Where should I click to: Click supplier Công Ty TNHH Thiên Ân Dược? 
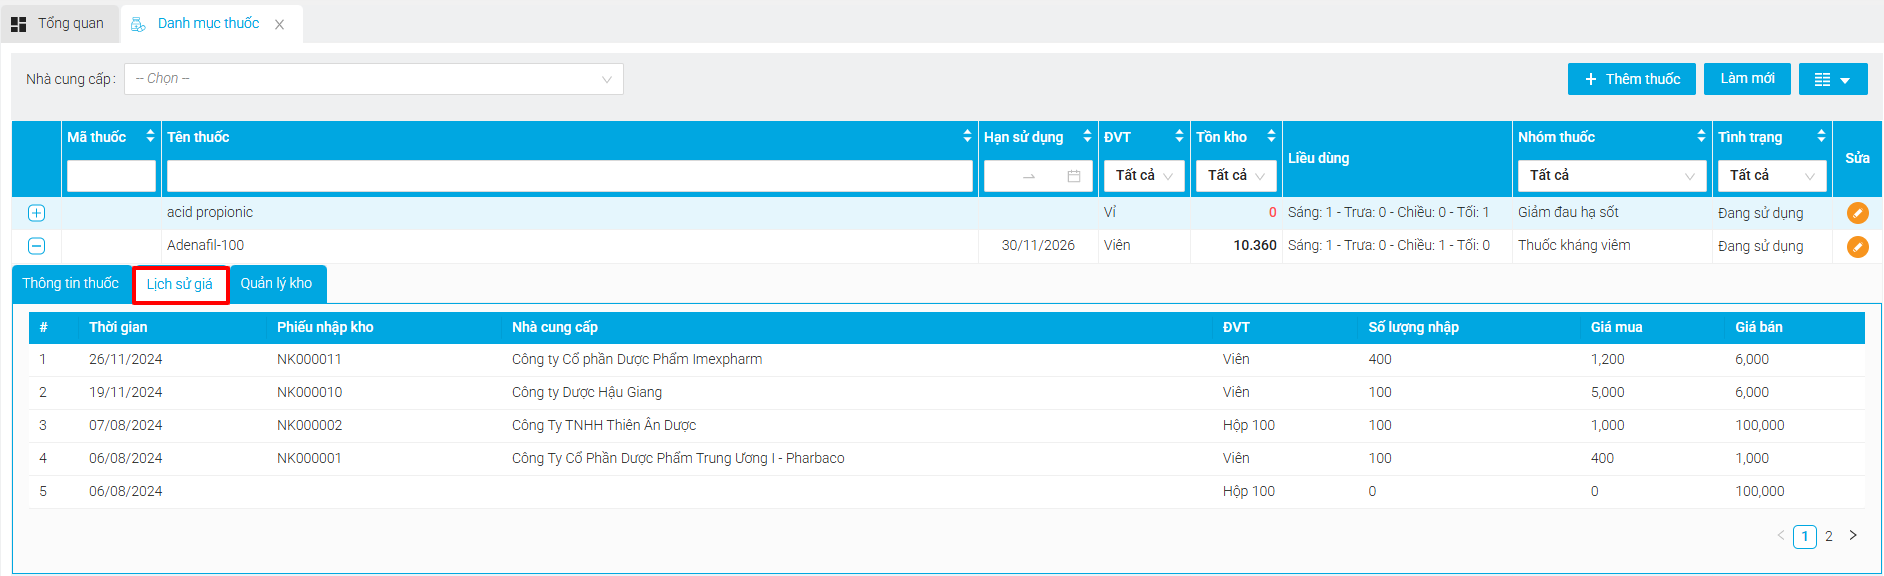coord(604,425)
